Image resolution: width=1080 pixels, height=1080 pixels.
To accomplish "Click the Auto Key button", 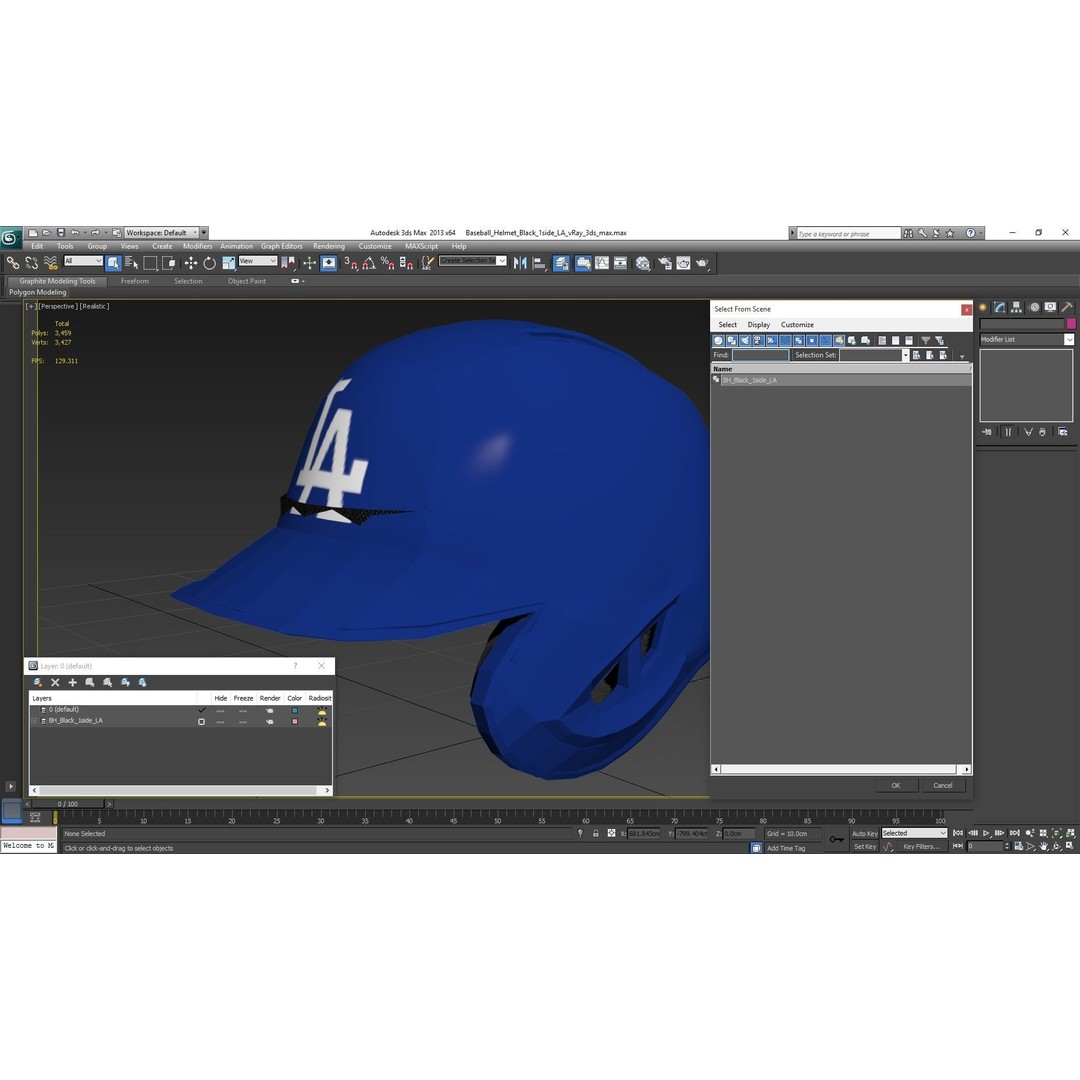I will click(x=864, y=833).
